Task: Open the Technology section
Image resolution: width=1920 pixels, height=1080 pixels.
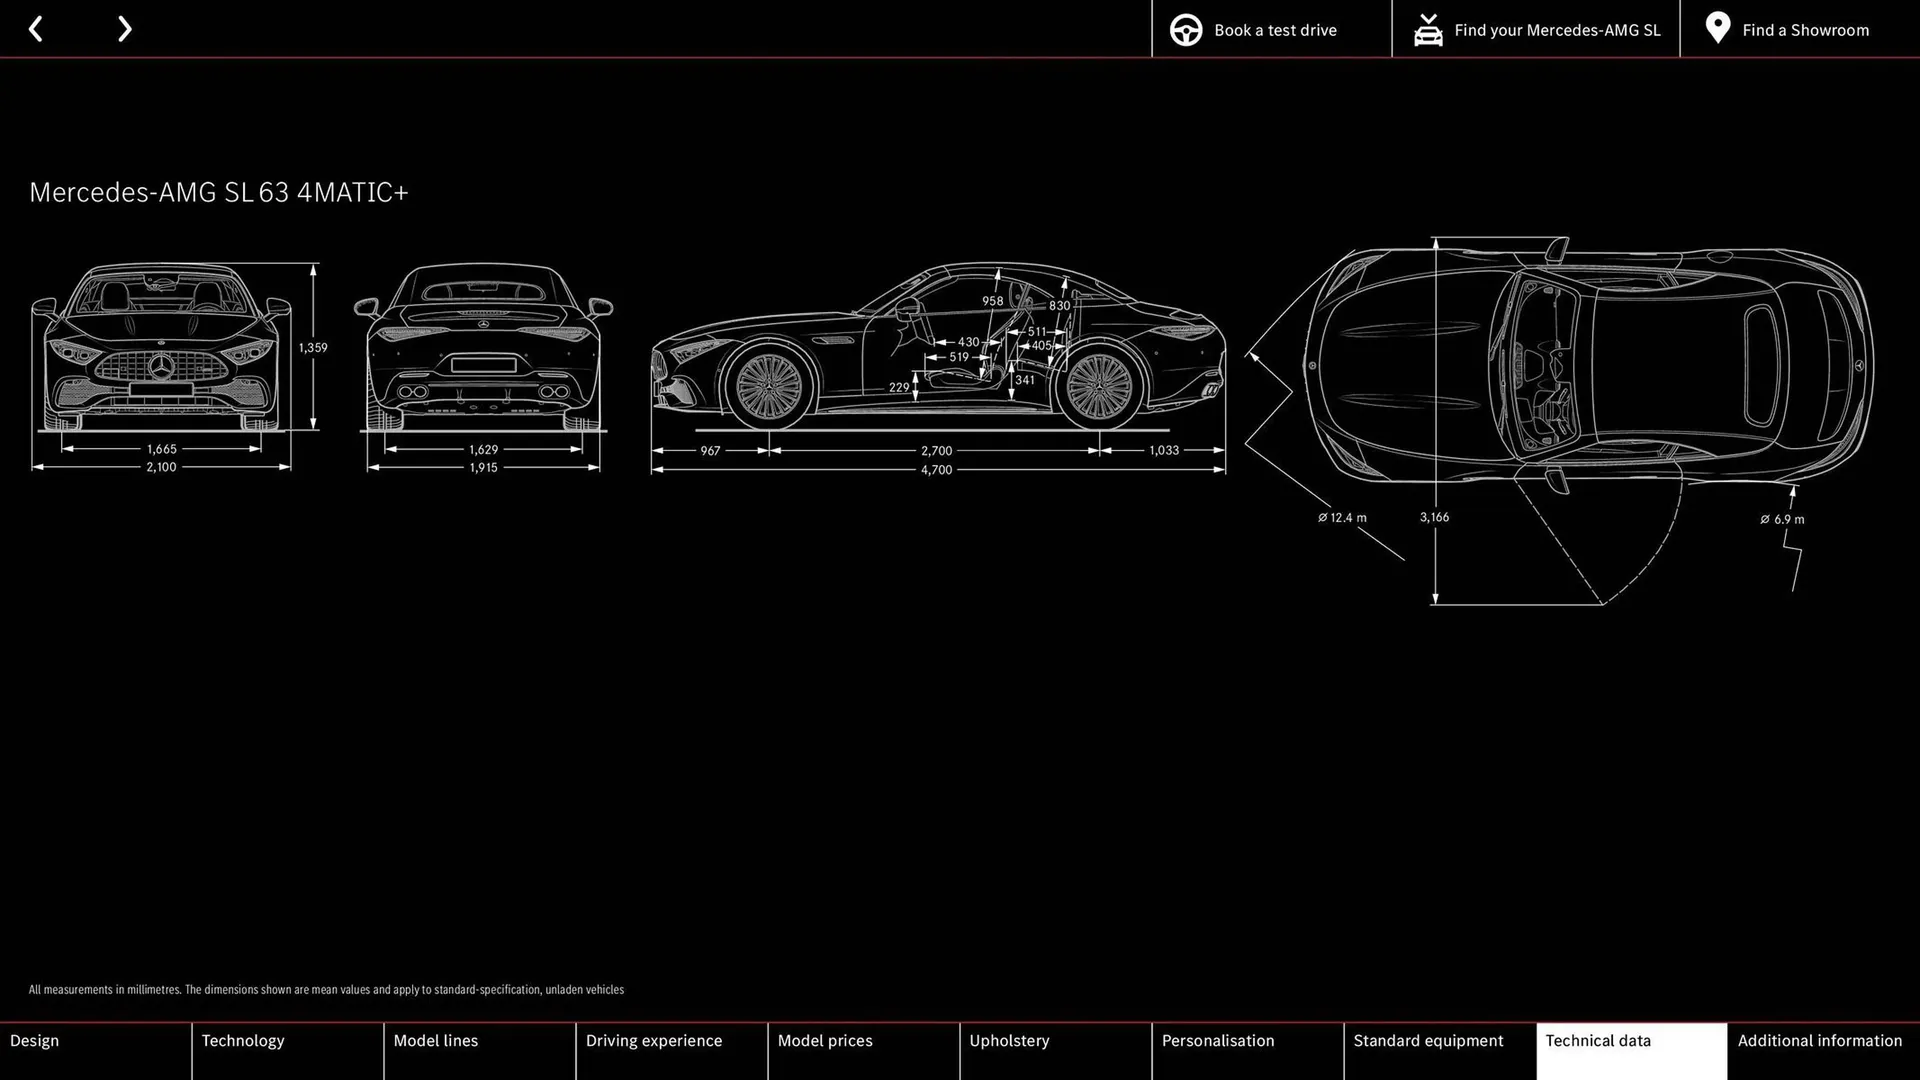Action: click(286, 1050)
